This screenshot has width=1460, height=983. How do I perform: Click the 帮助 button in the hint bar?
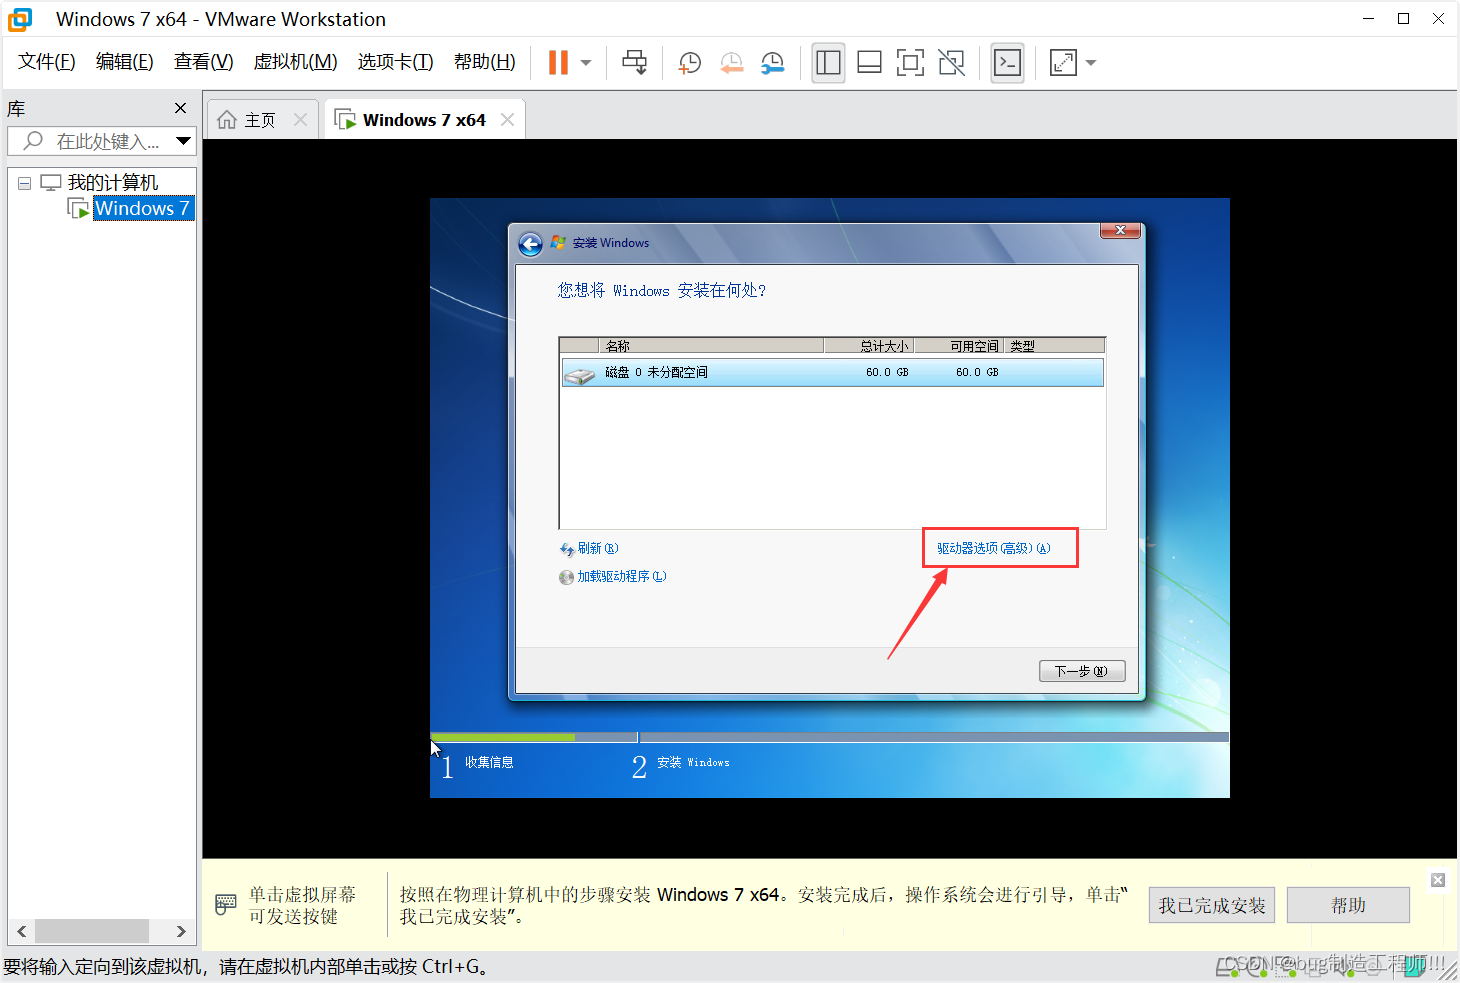1348,905
